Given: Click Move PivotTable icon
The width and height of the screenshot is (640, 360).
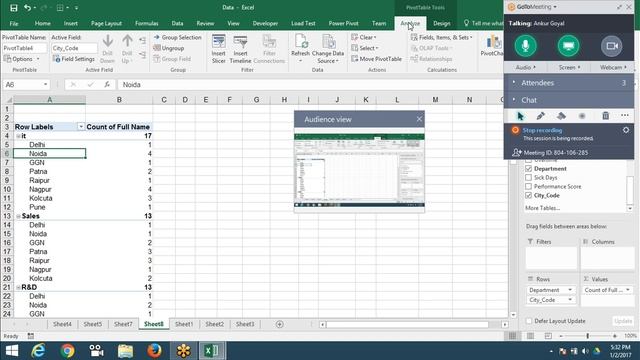Looking at the screenshot, I should 354,59.
